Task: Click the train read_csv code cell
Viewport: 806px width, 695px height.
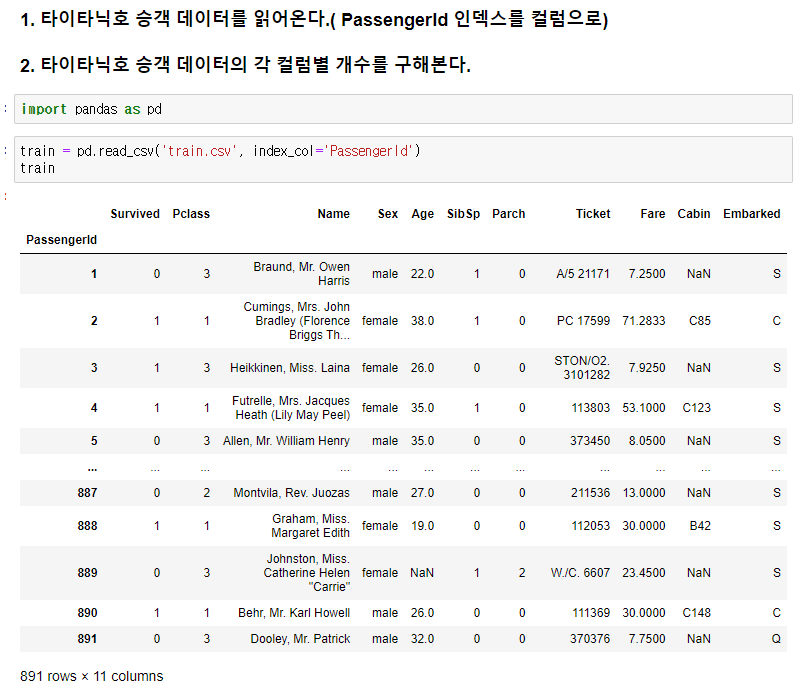Action: [x=403, y=159]
